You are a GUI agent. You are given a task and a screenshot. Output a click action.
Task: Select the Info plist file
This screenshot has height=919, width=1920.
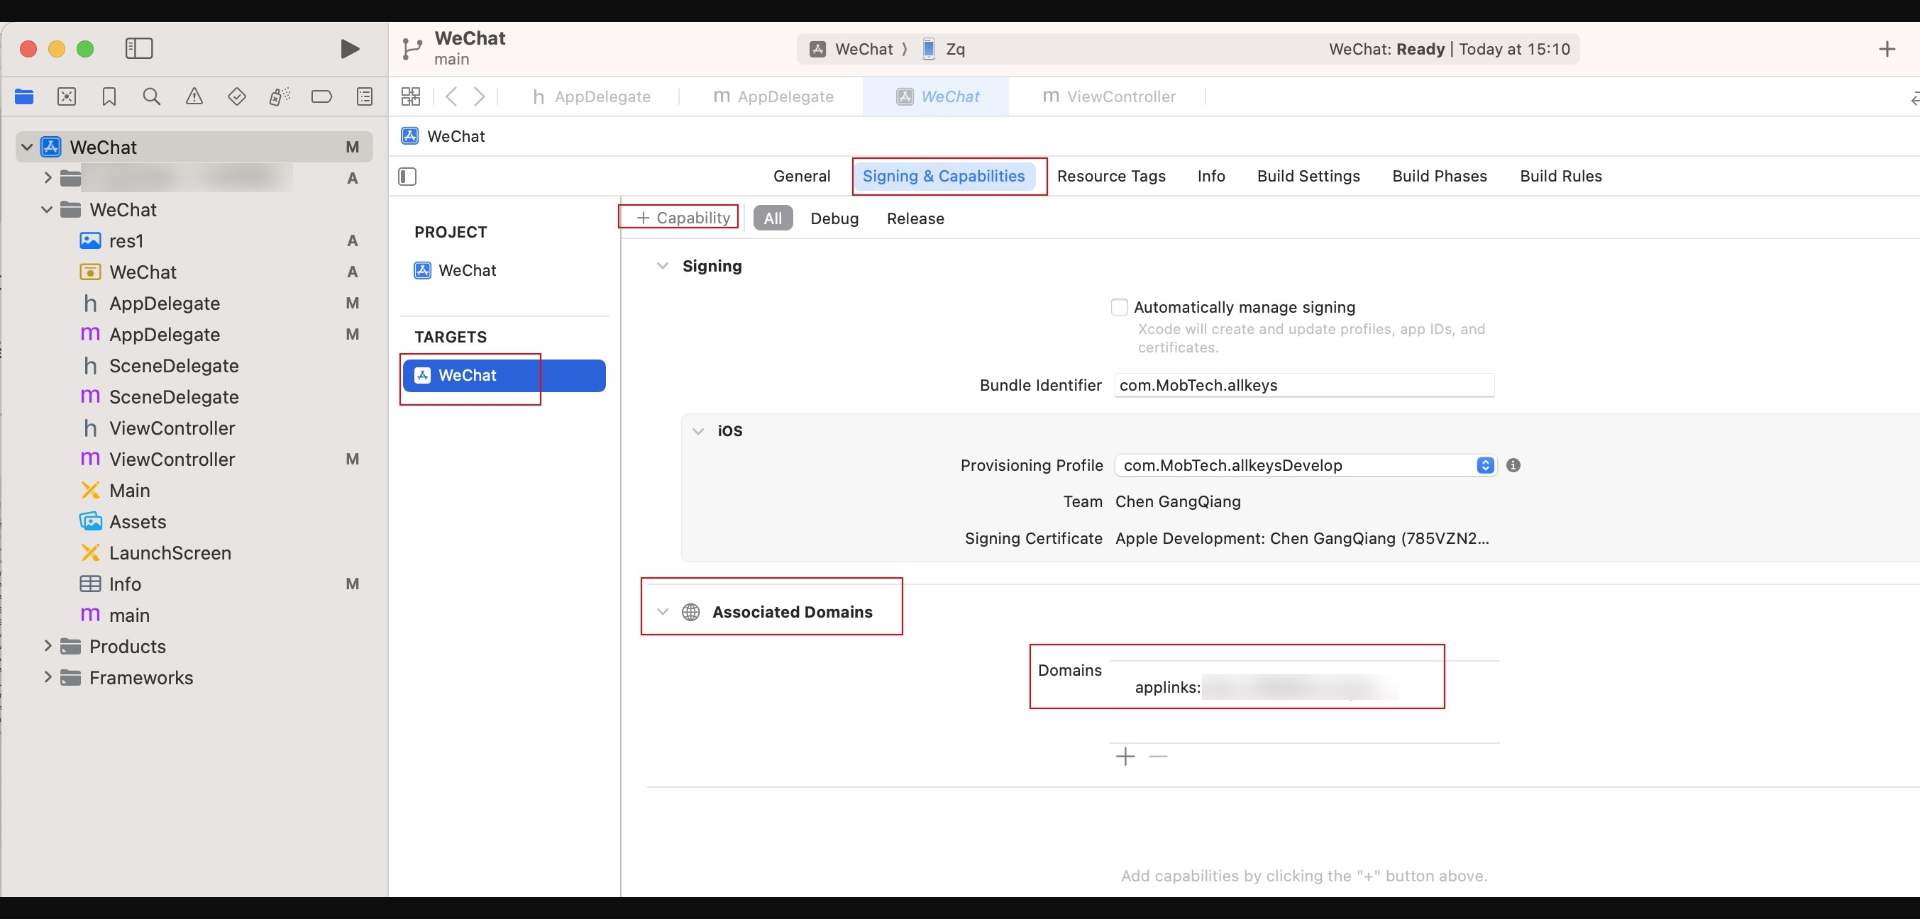pyautogui.click(x=125, y=584)
